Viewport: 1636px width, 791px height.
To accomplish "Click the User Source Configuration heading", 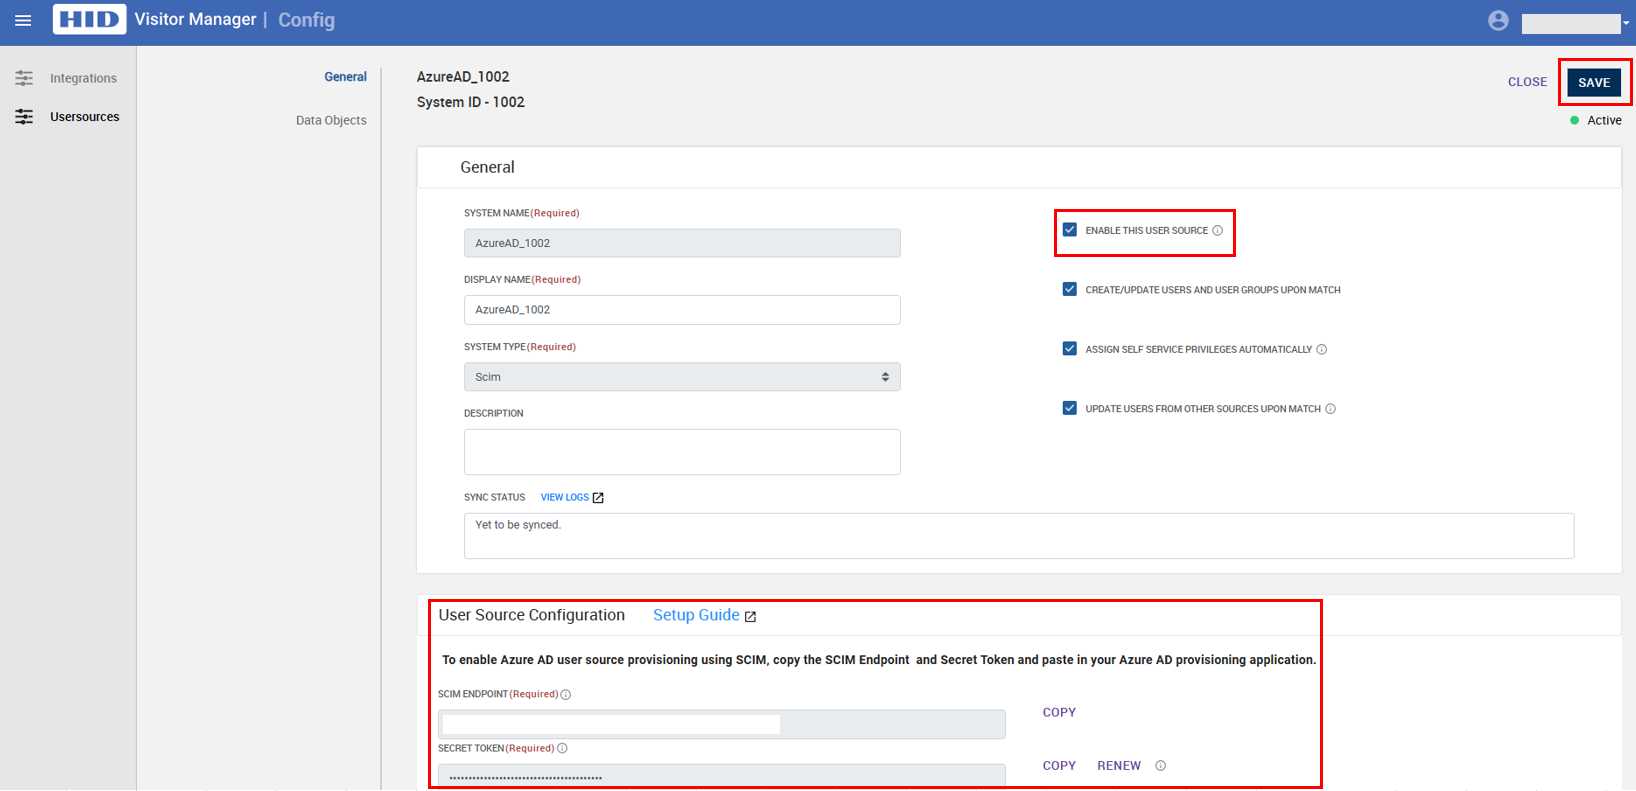I will click(x=532, y=615).
